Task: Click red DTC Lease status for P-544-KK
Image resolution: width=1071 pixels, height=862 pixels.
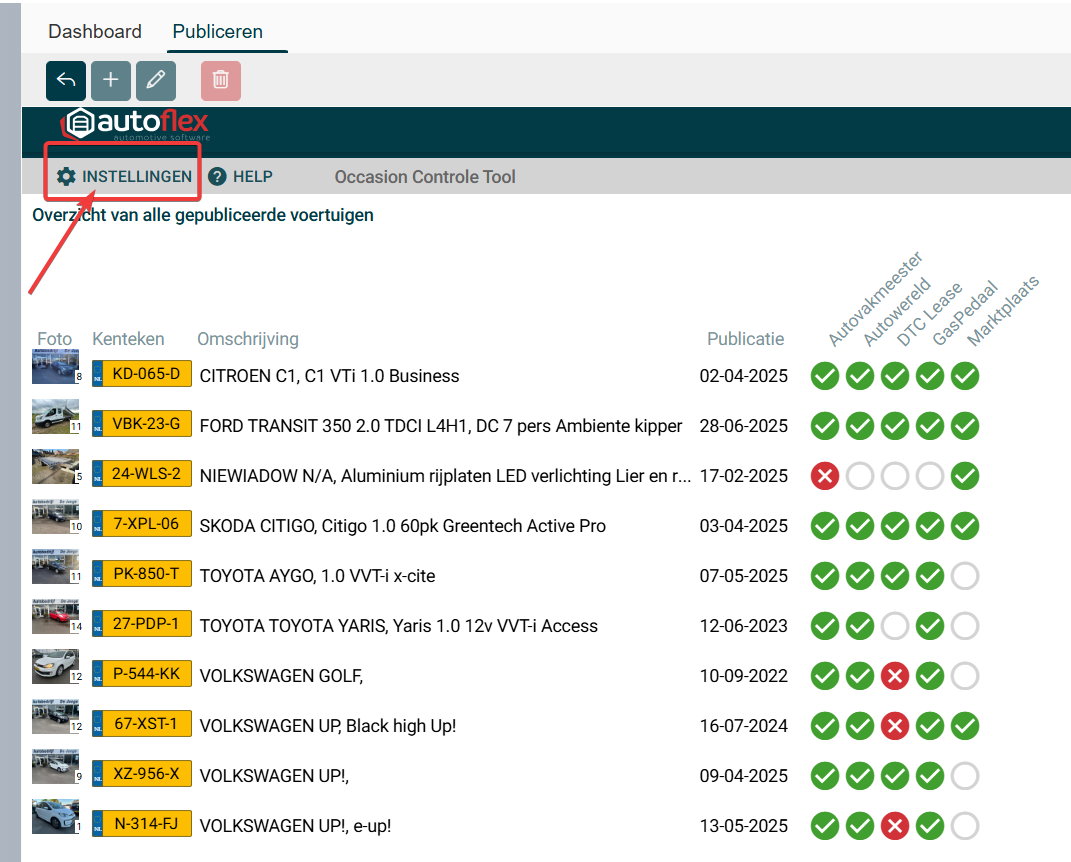Action: tap(895, 676)
